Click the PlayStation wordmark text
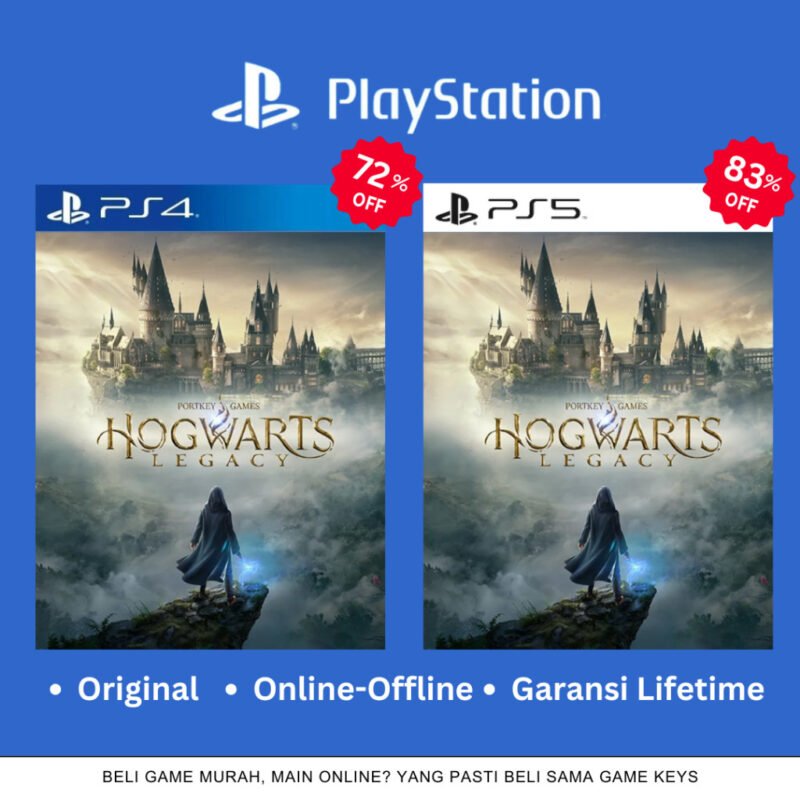Viewport: 800px width, 800px height. (464, 102)
